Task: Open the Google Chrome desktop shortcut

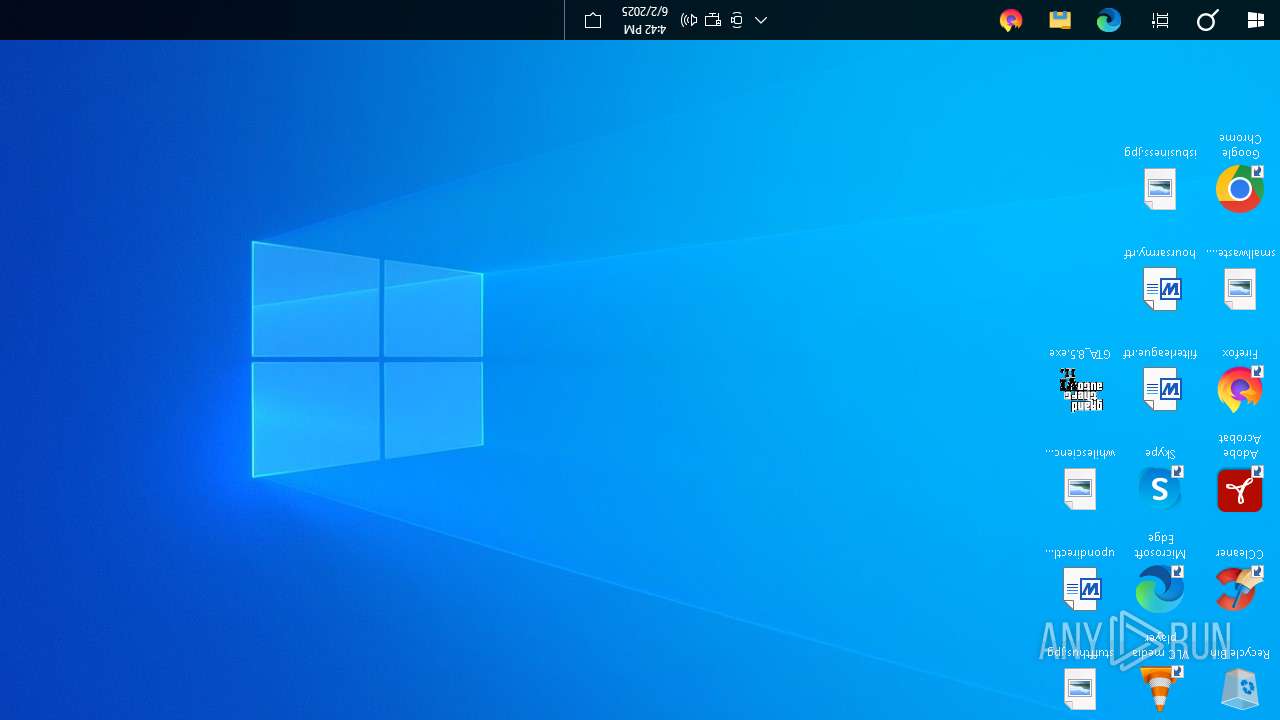Action: point(1240,175)
